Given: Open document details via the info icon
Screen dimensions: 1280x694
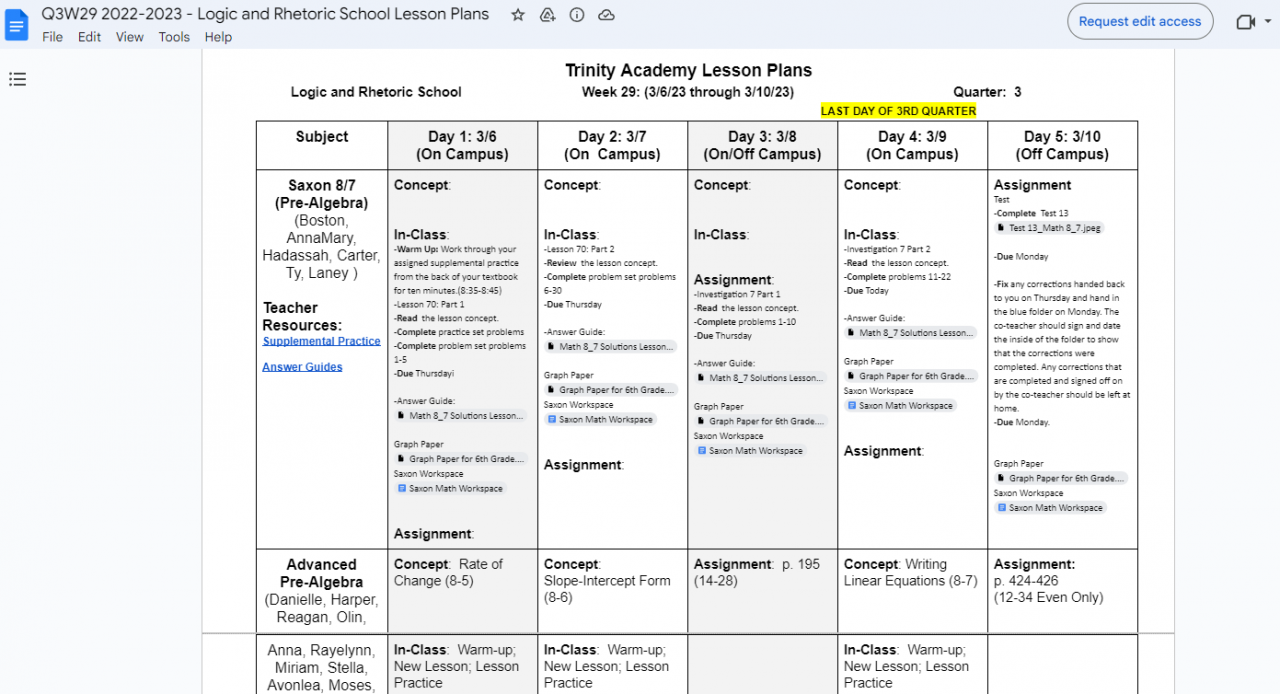Looking at the screenshot, I should [577, 14].
